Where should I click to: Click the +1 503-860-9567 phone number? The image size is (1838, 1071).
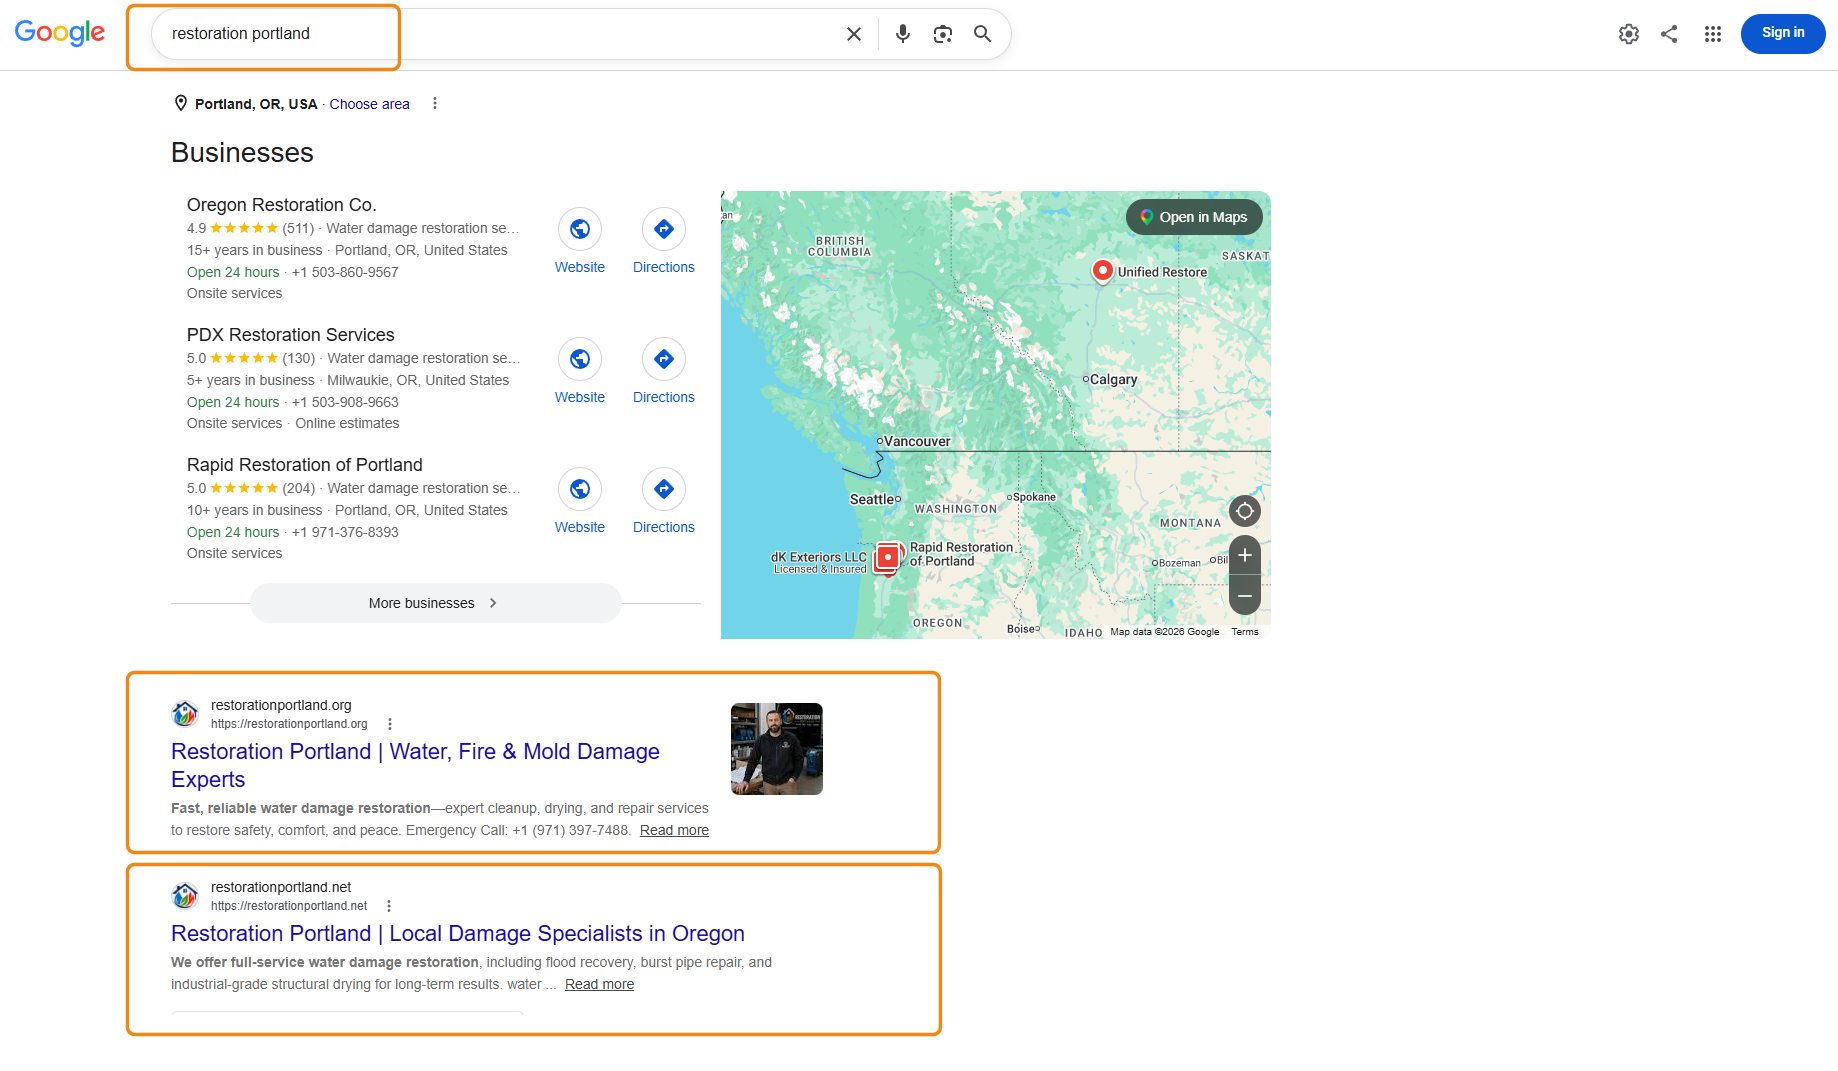pyautogui.click(x=345, y=272)
